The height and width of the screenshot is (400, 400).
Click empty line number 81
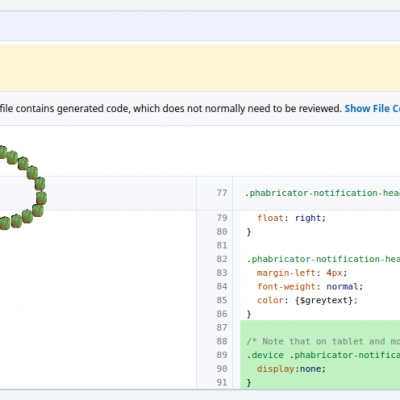[x=222, y=245]
